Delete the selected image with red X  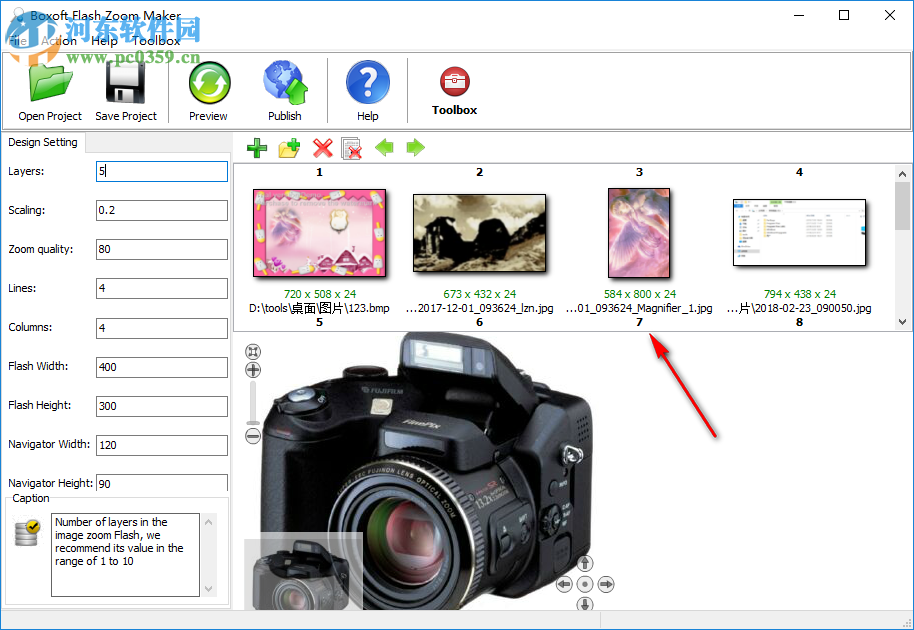(321, 148)
